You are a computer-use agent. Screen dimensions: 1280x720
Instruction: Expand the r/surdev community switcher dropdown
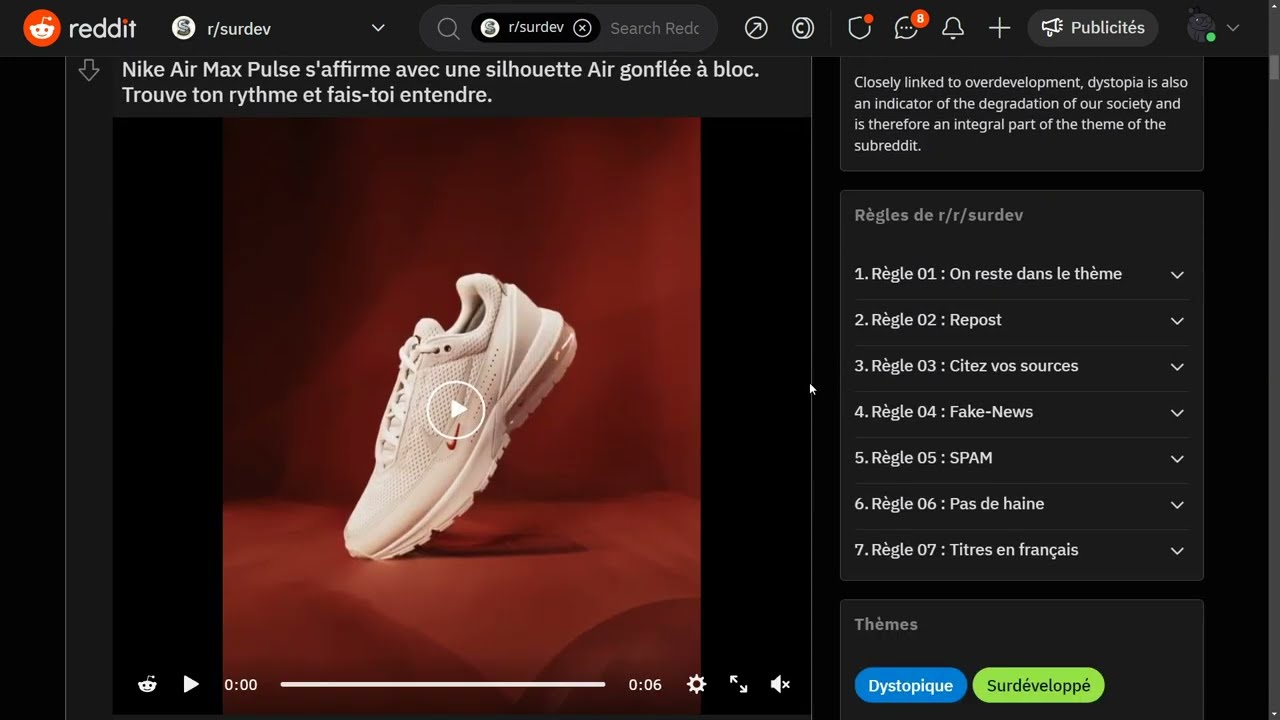[378, 28]
